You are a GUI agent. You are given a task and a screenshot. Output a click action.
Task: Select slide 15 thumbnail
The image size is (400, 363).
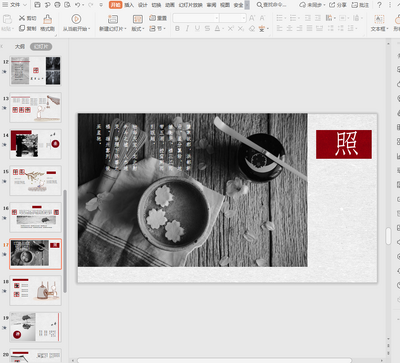pos(36,181)
